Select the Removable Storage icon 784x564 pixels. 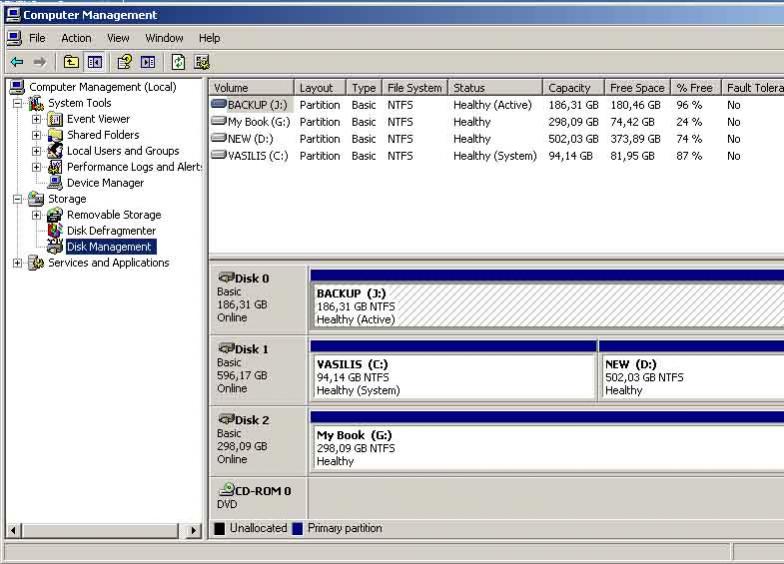(x=54, y=215)
